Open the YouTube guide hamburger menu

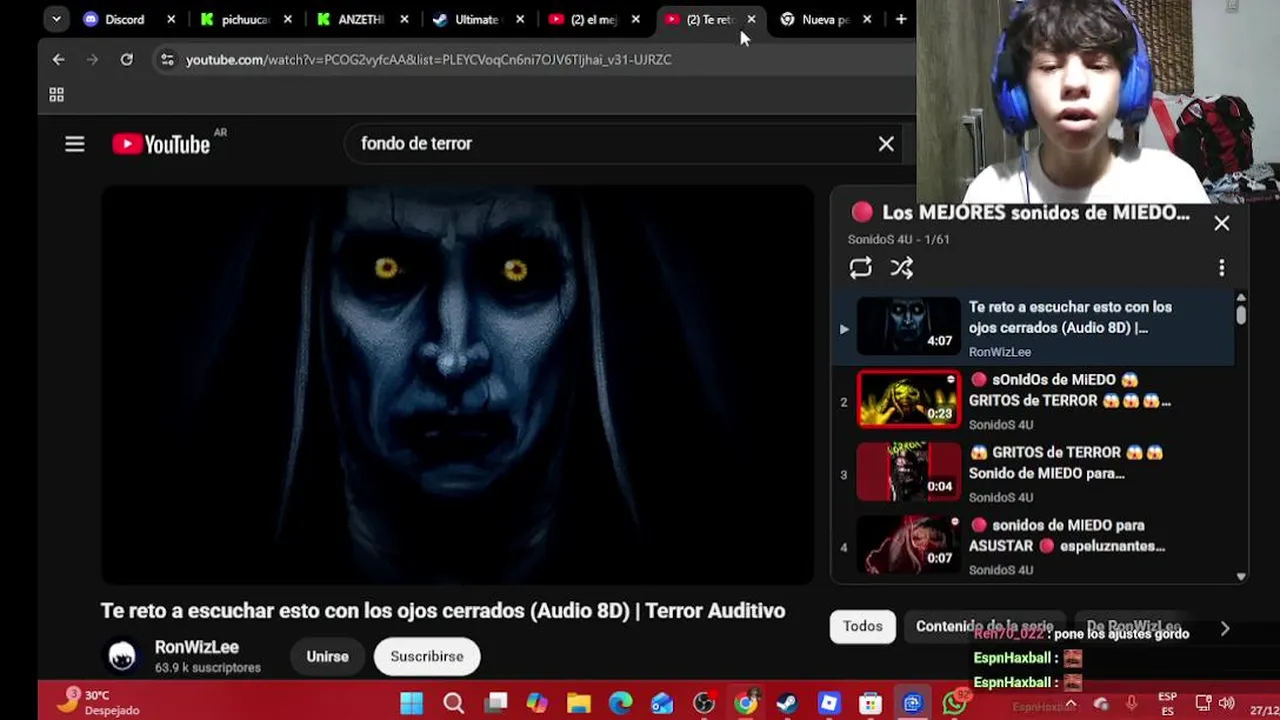(75, 144)
